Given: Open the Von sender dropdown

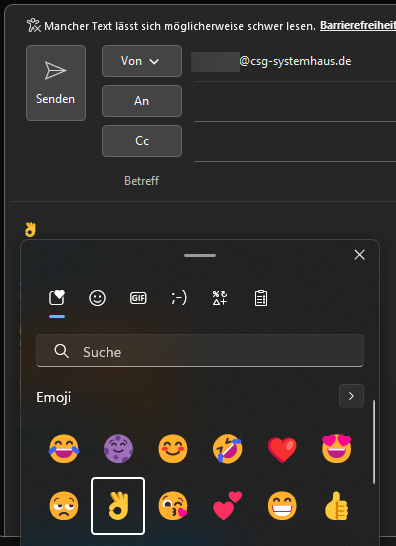Looking at the screenshot, I should coord(142,61).
